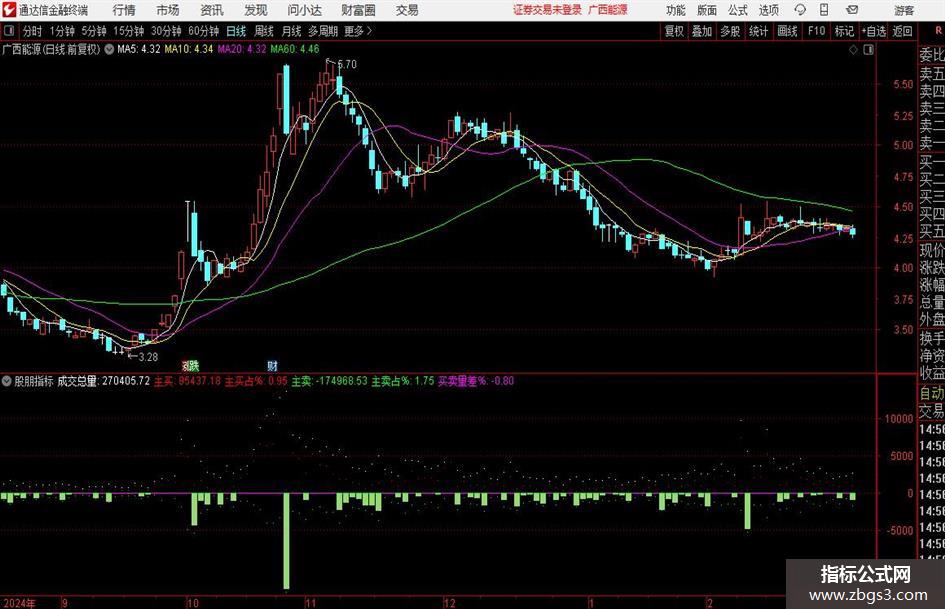Click the 通达信 red logo icon

[x=9, y=10]
